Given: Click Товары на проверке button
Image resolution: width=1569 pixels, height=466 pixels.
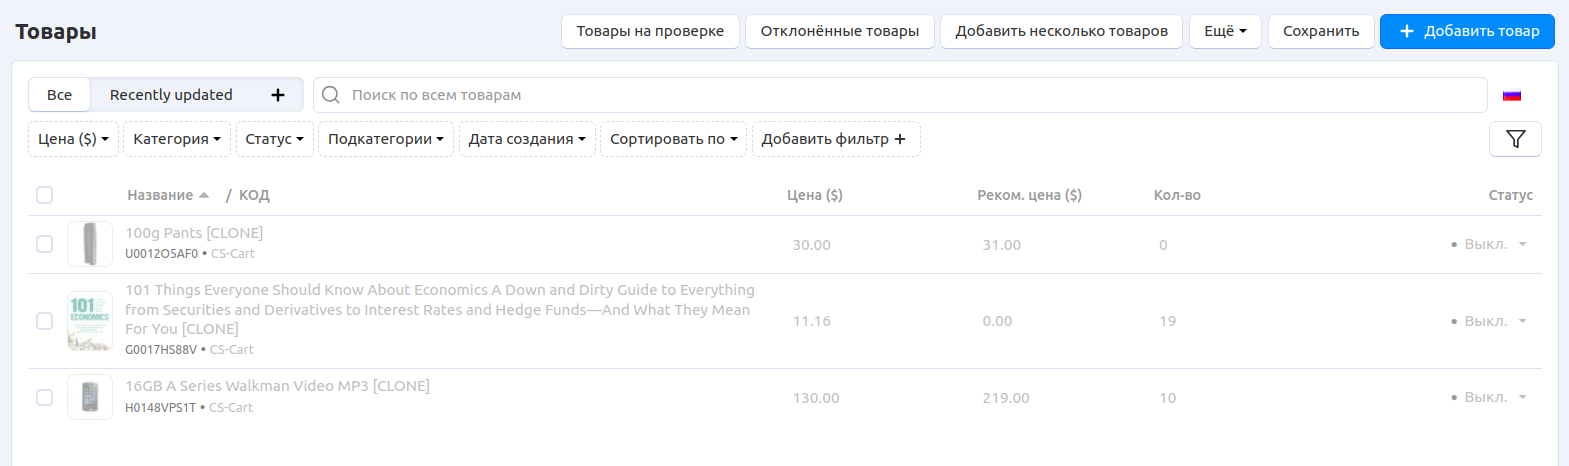Looking at the screenshot, I should (x=650, y=31).
